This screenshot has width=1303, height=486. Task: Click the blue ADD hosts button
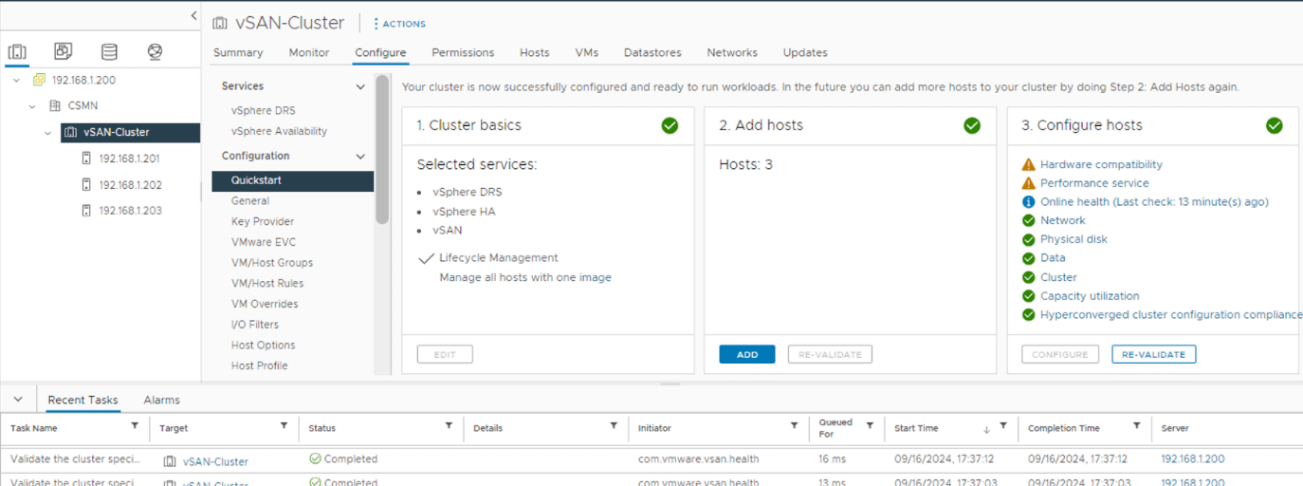[x=747, y=354]
